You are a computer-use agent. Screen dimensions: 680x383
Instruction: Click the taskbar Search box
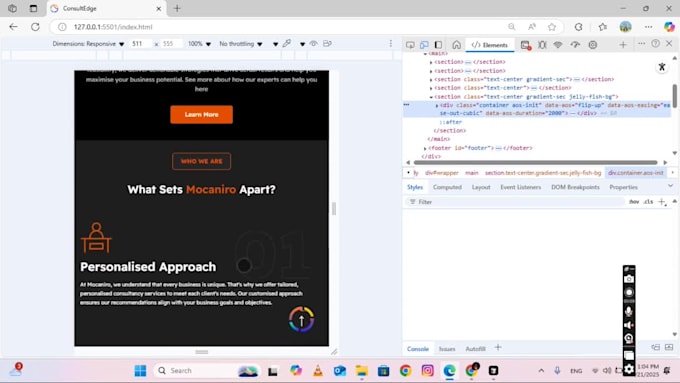click(x=207, y=371)
